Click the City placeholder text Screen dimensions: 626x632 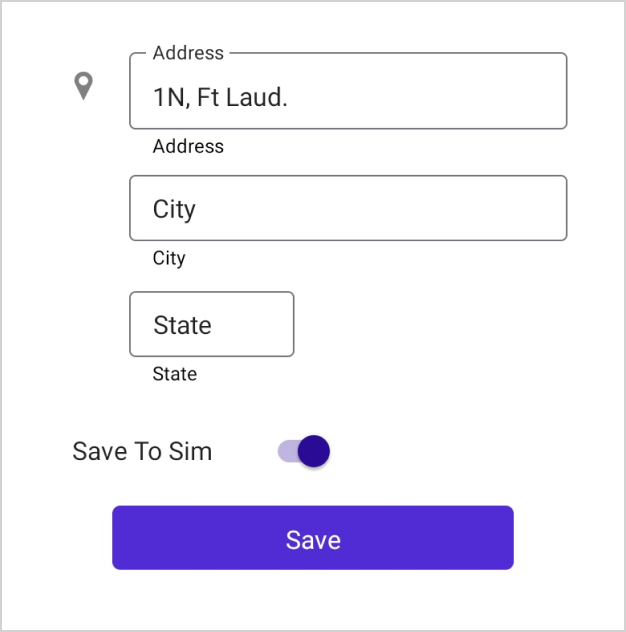coord(174,209)
